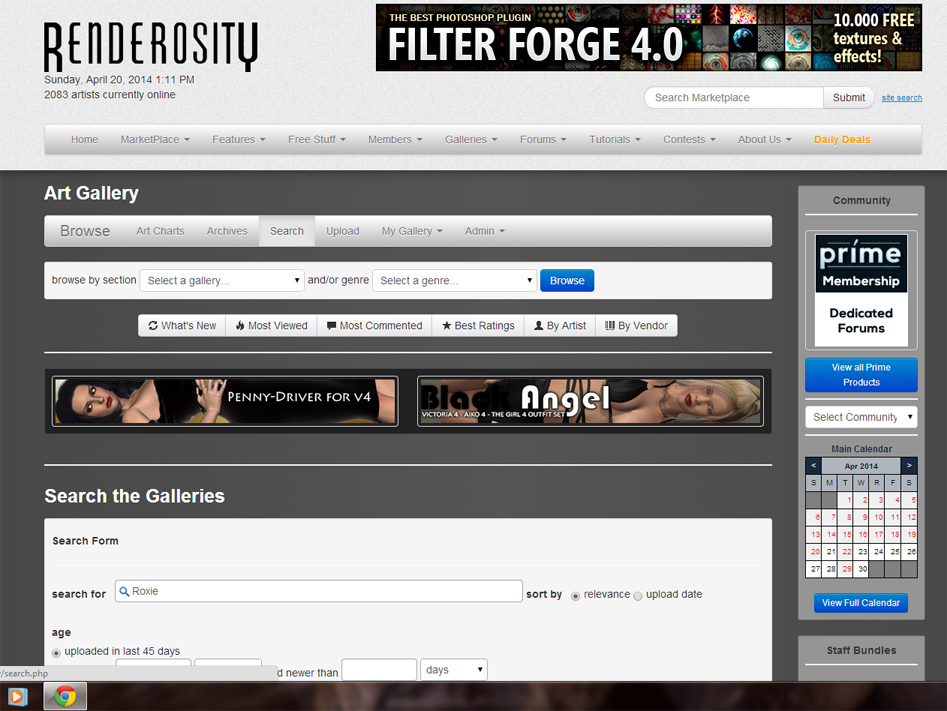Go to next month in calendar
Image resolution: width=947 pixels, height=711 pixels.
pos(909,466)
